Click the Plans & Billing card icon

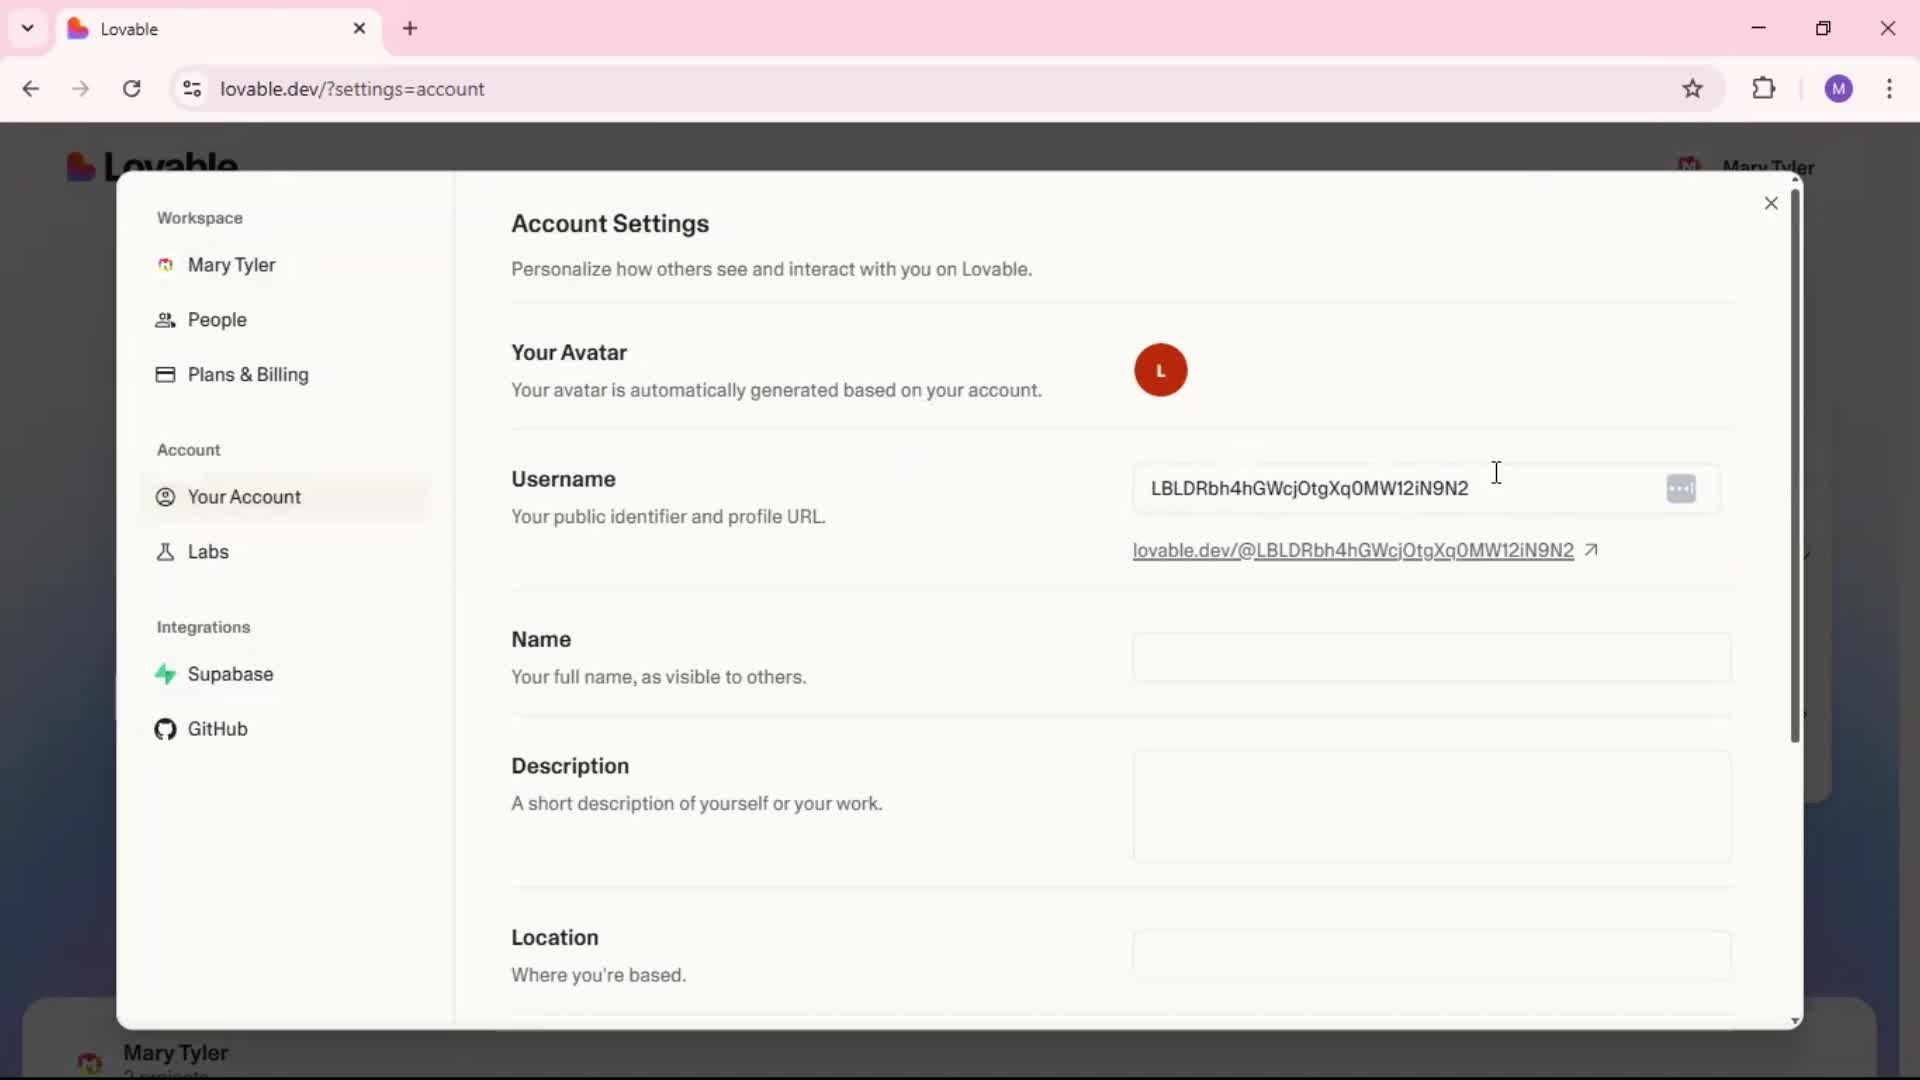pos(165,375)
